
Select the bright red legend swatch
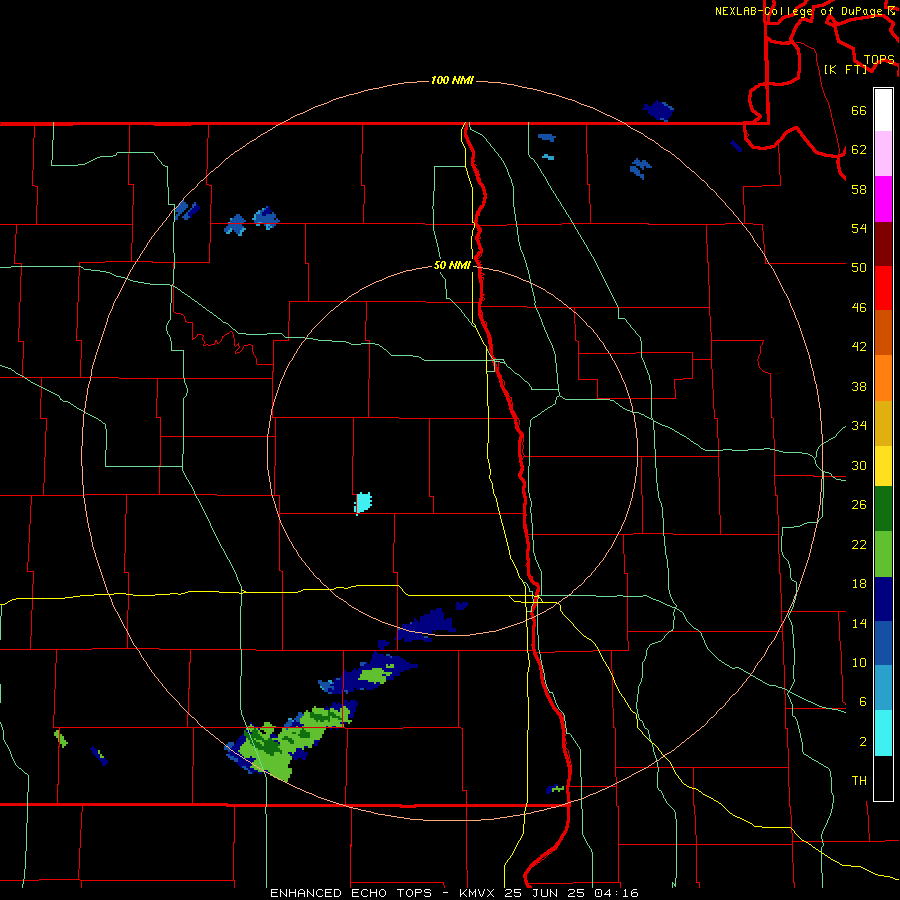(883, 288)
